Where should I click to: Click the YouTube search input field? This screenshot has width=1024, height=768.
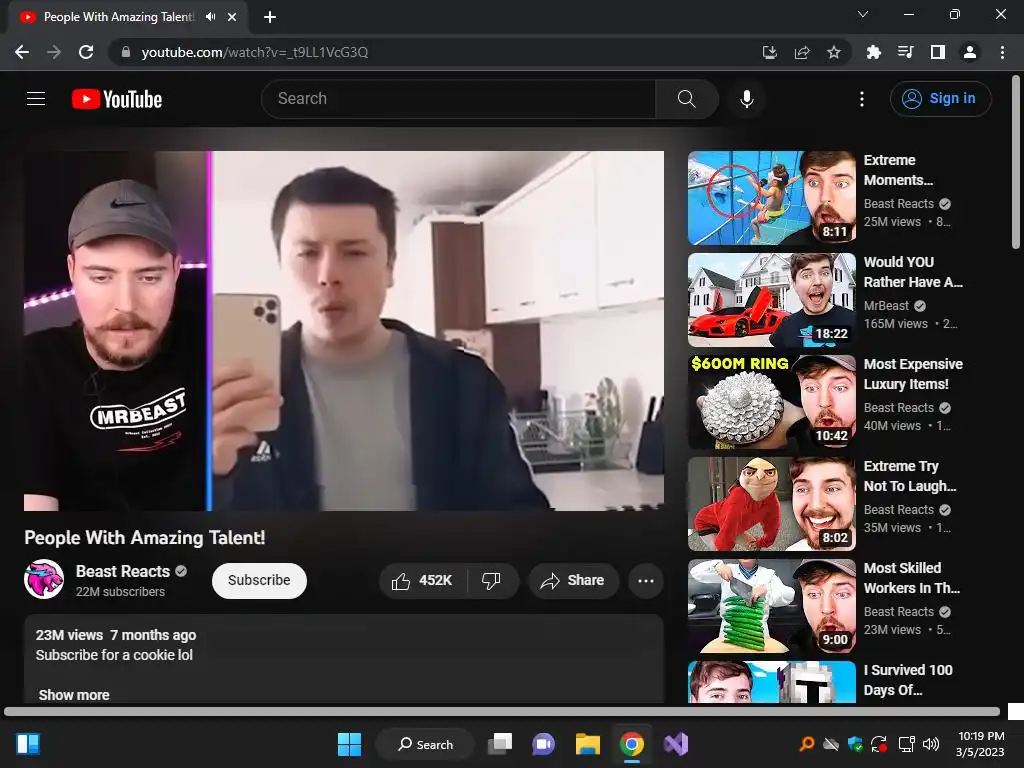tap(458, 99)
